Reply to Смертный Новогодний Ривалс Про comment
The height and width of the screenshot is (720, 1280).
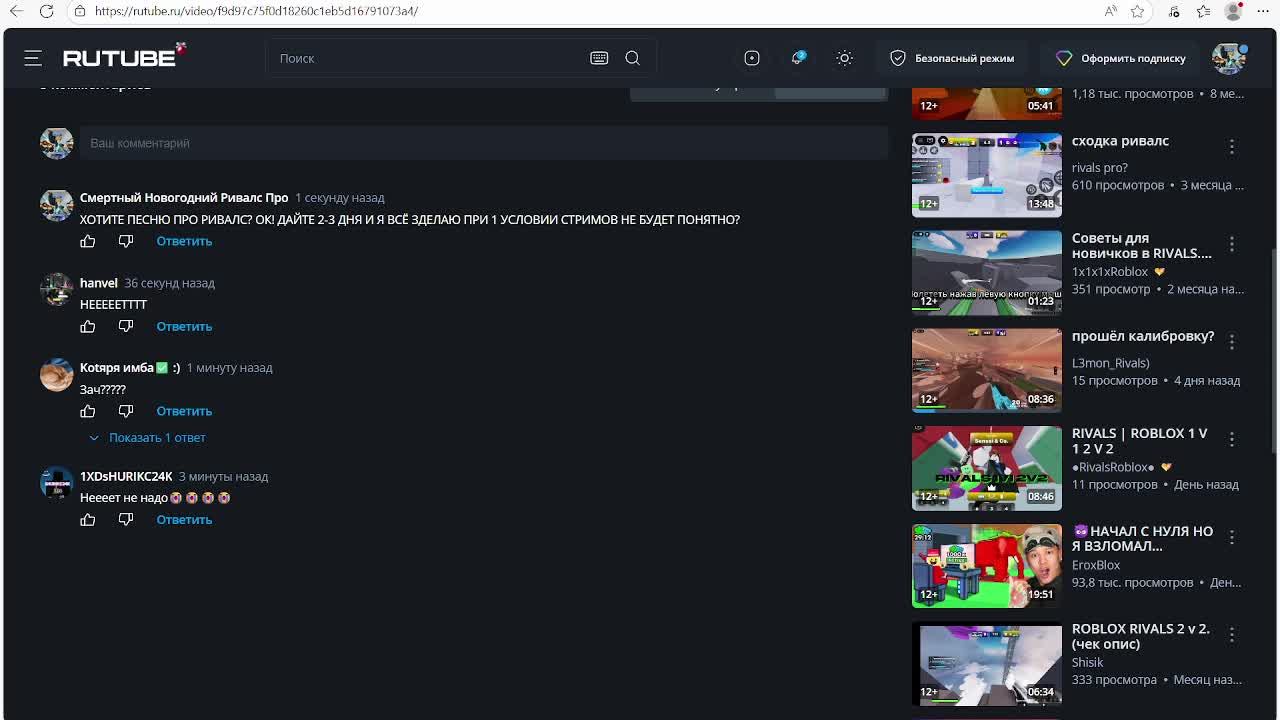pos(184,241)
